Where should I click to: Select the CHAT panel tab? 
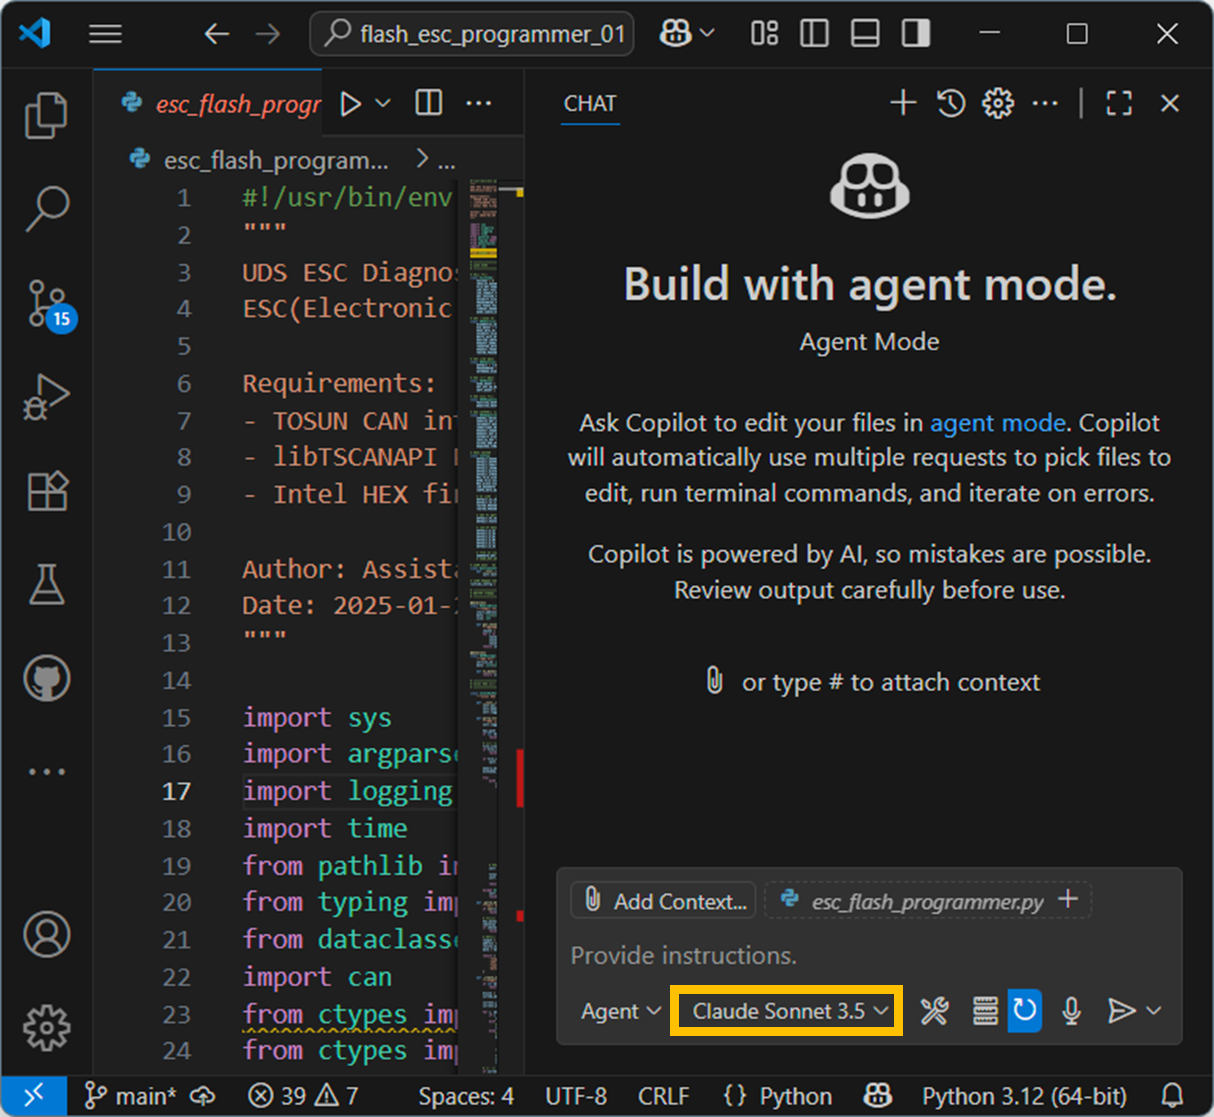coord(590,103)
